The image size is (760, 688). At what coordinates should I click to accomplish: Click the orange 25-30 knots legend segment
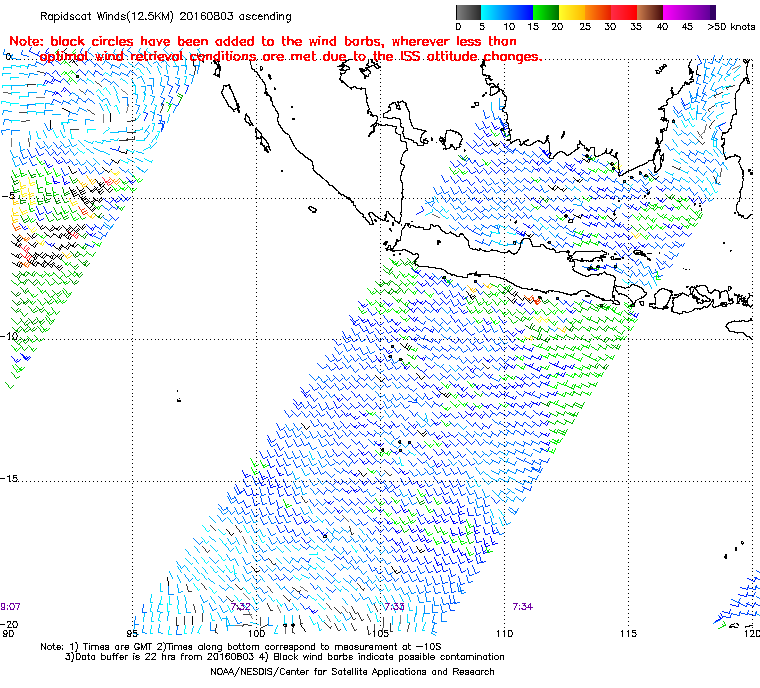[x=598, y=13]
